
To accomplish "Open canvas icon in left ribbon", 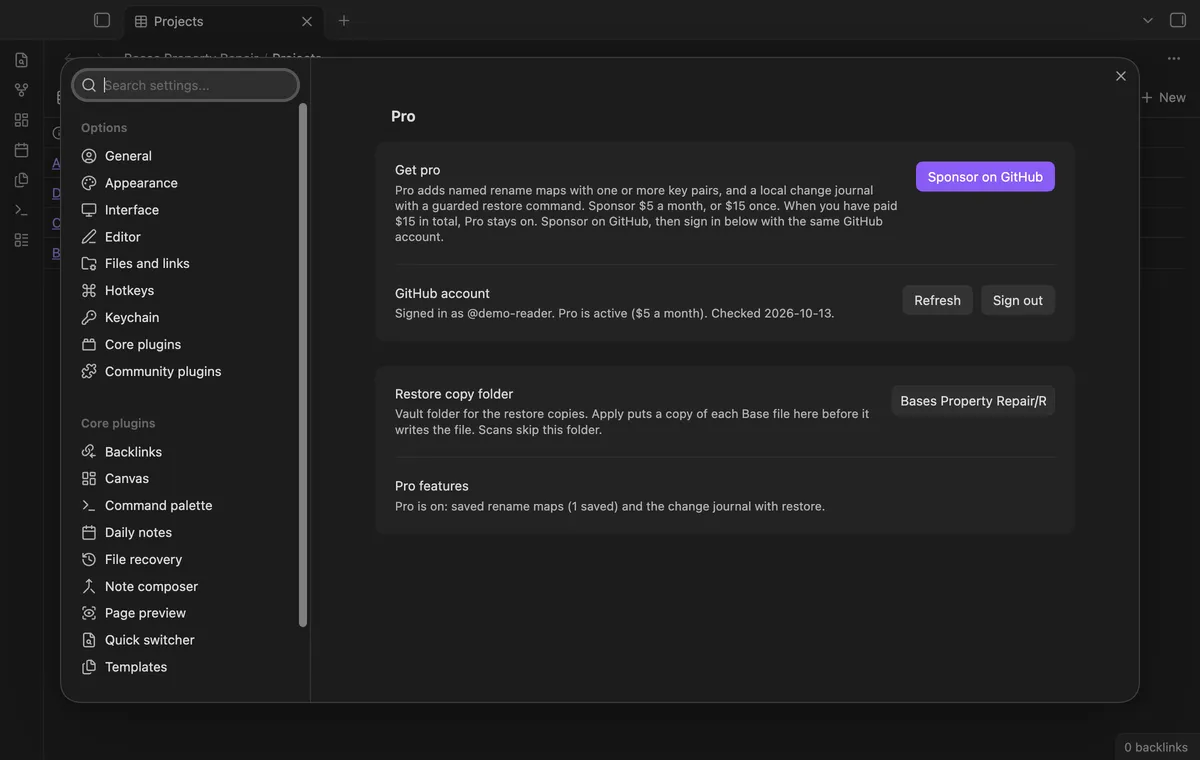I will [22, 120].
